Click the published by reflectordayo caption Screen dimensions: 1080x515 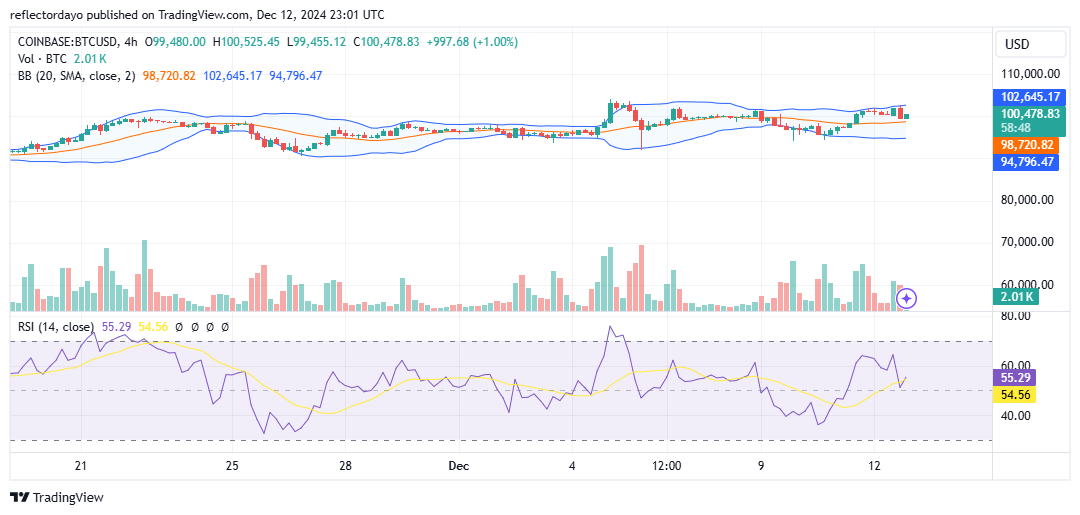[196, 14]
